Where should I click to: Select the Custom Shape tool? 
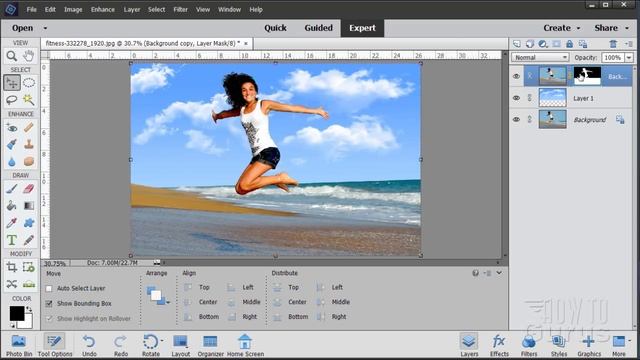[29, 223]
